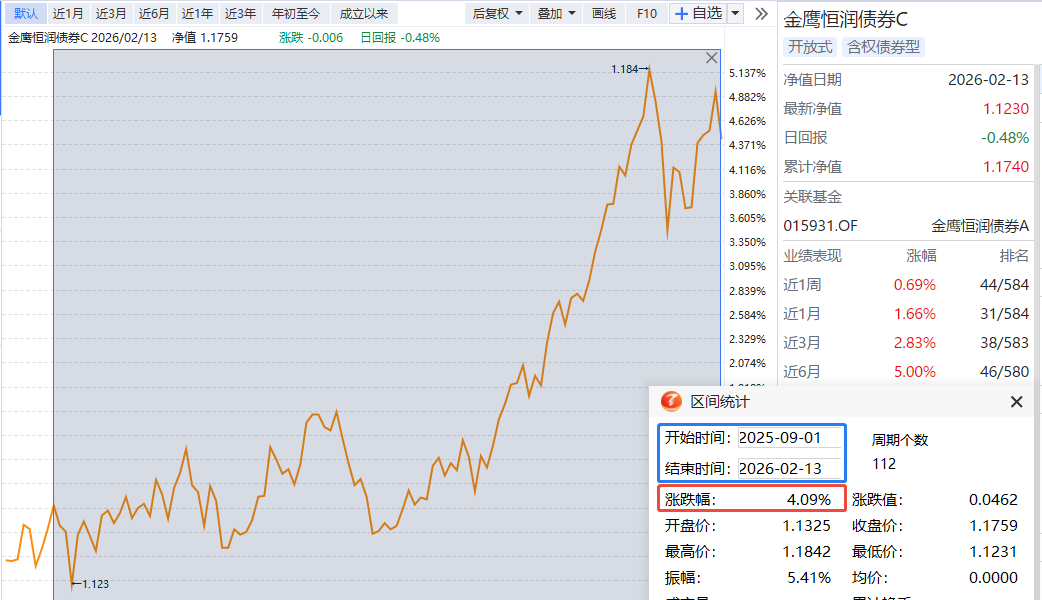Edit the 开始时间 date field
The image size is (1042, 600).
click(x=789, y=438)
